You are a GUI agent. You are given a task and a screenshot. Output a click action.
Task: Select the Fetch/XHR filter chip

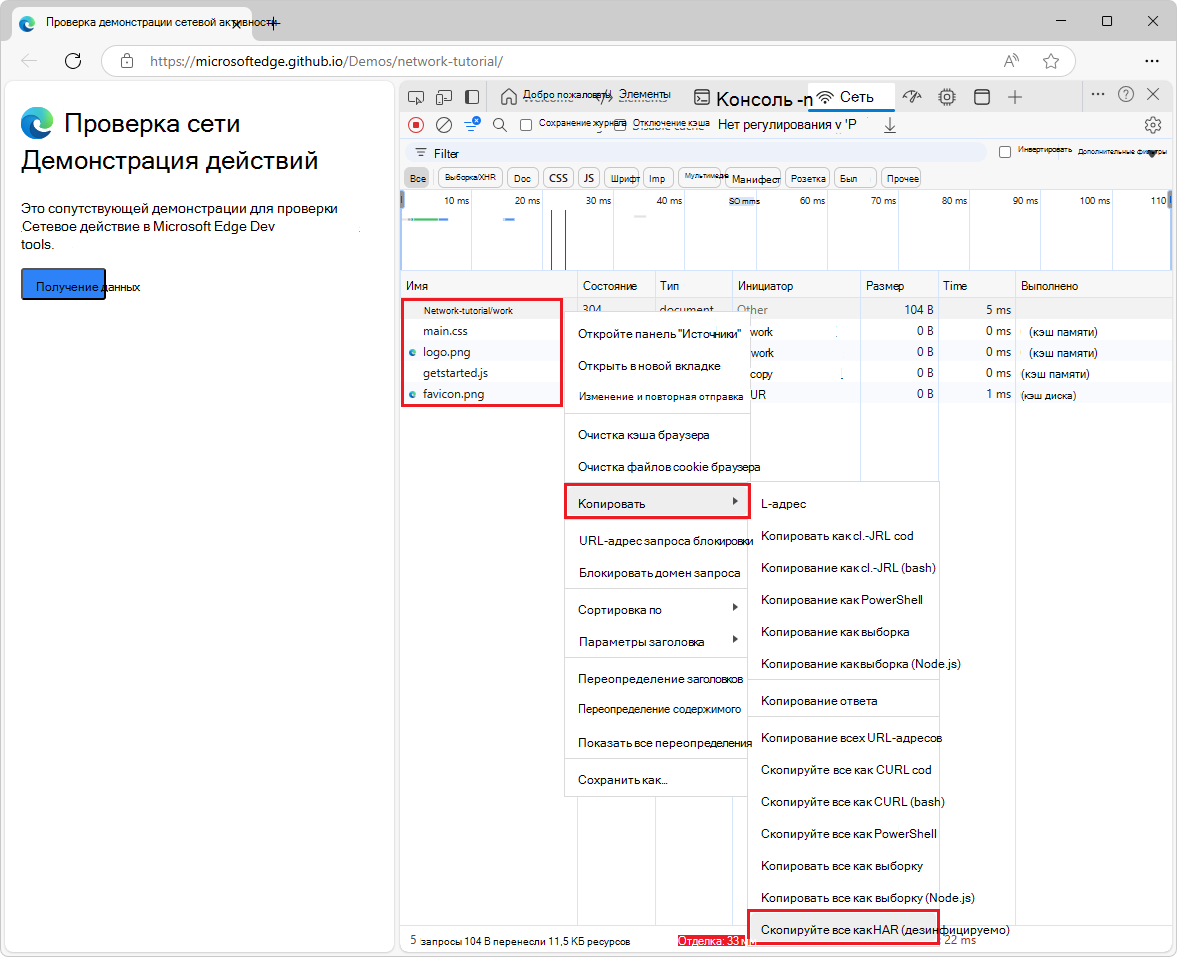pyautogui.click(x=470, y=178)
